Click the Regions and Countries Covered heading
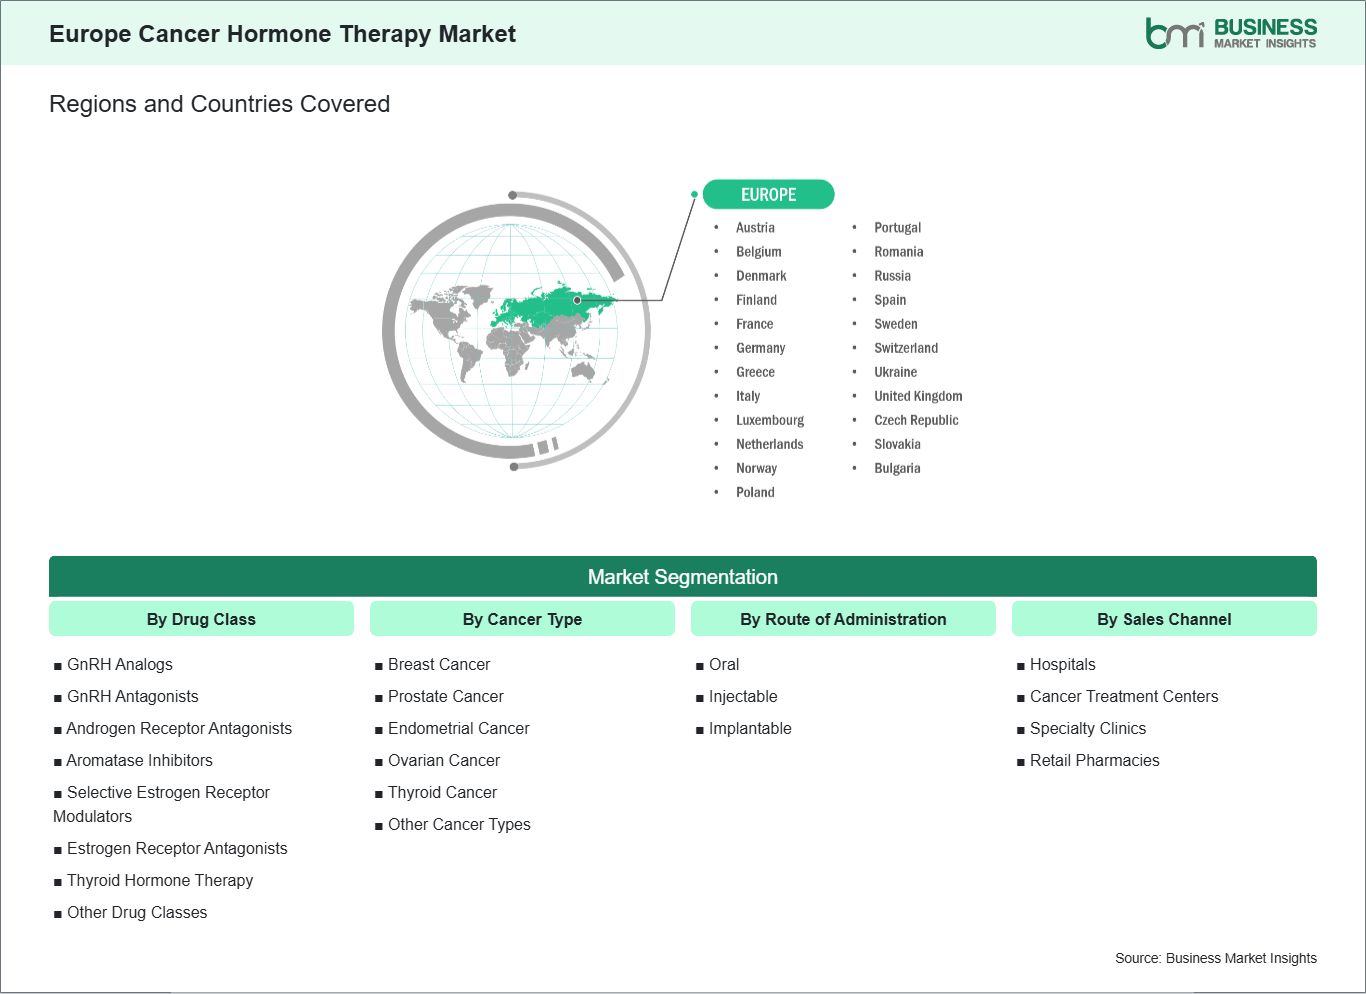This screenshot has width=1366, height=994. [x=219, y=104]
